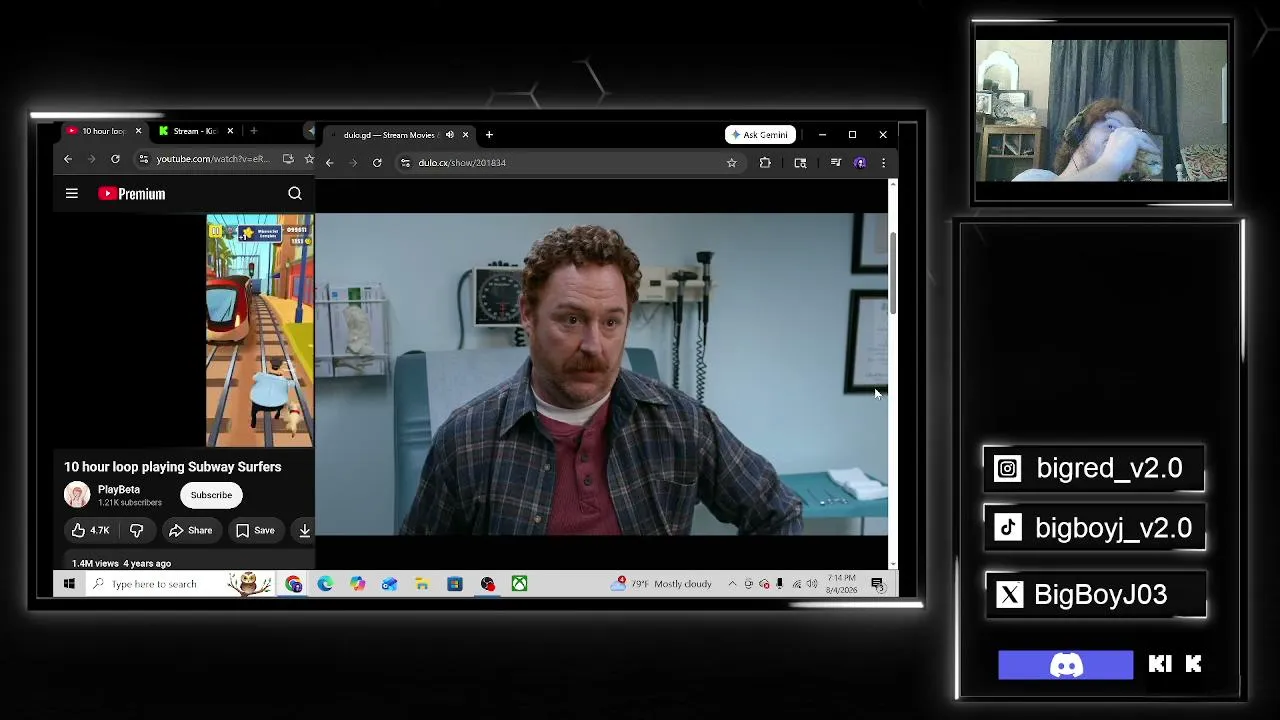Bookmark the dulo.cx page with star

(x=732, y=163)
